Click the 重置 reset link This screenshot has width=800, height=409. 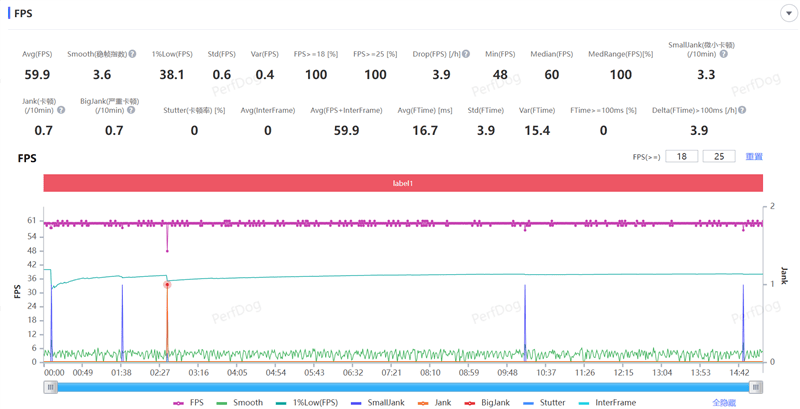[x=754, y=157]
